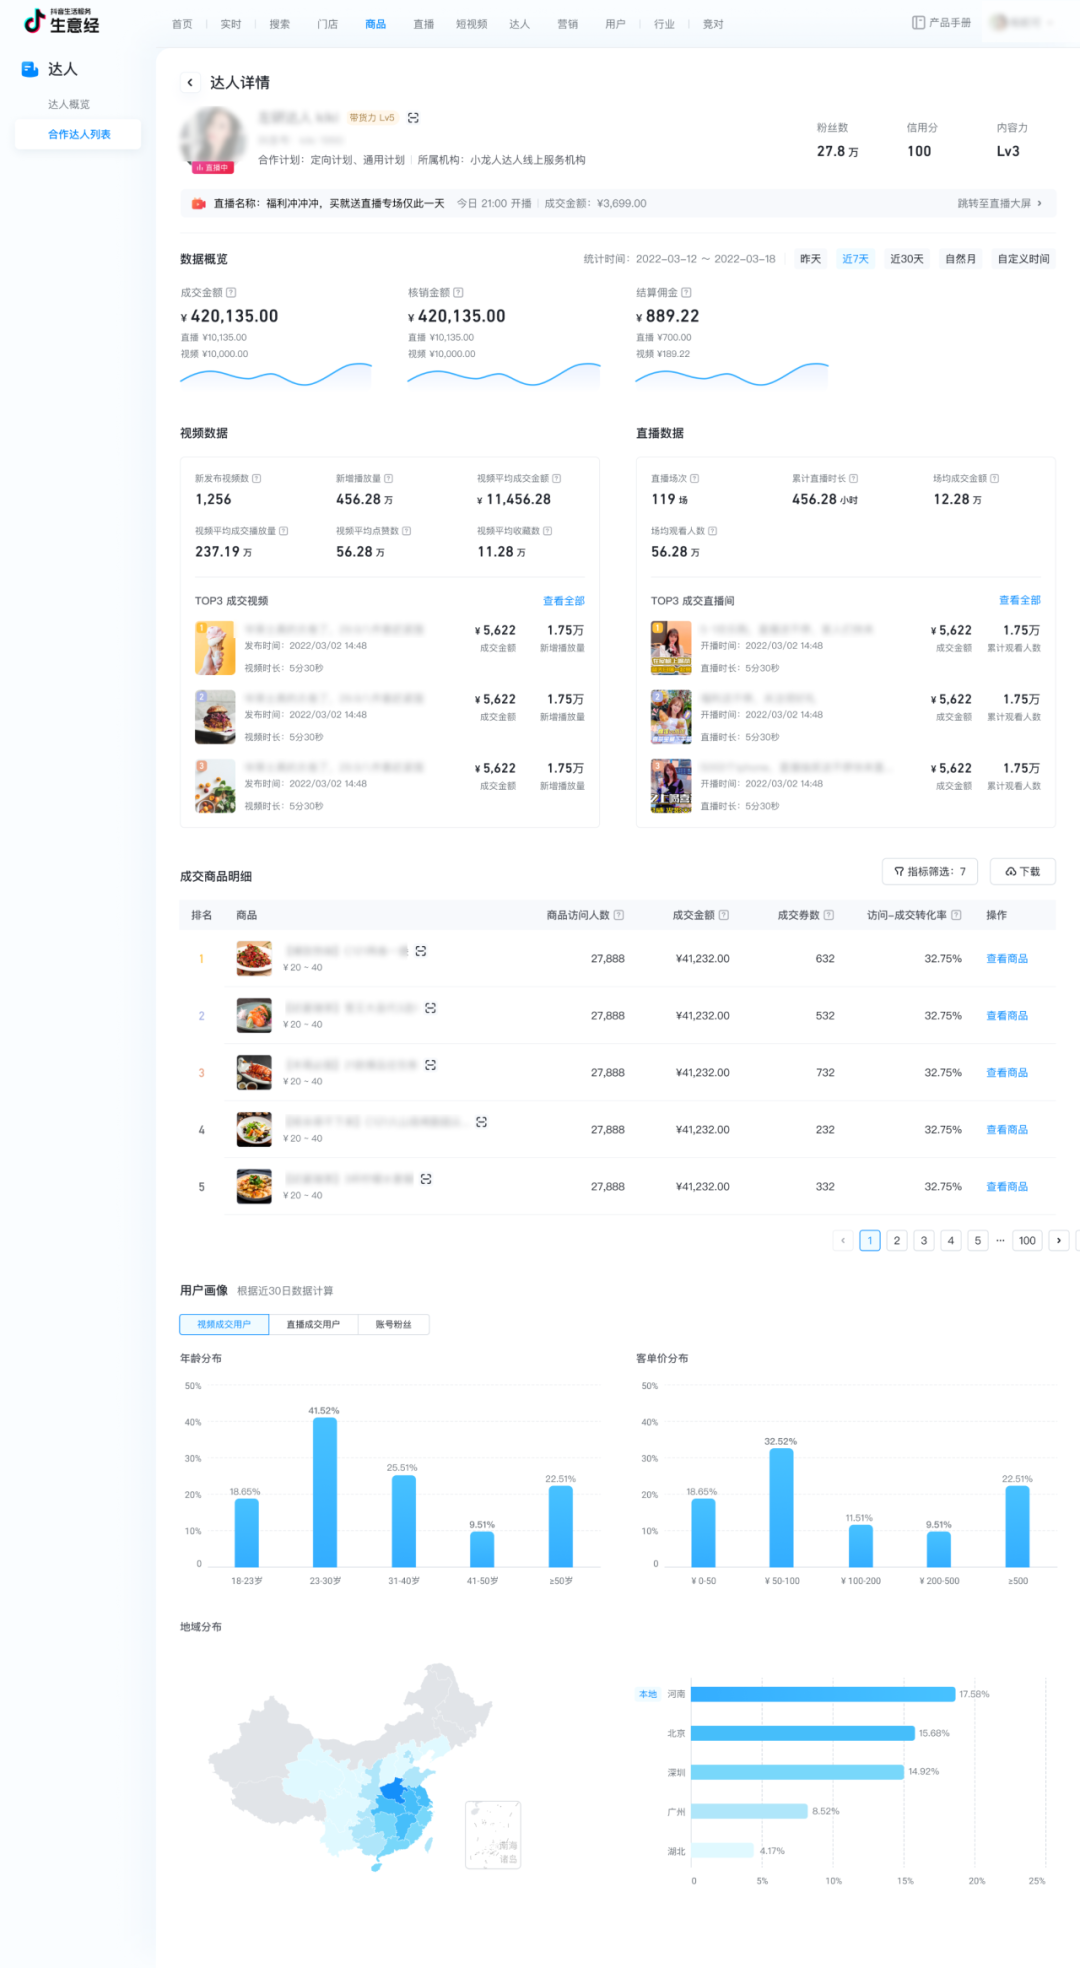Expand 跳转至直播大屏 link arrow

[x=1040, y=203]
